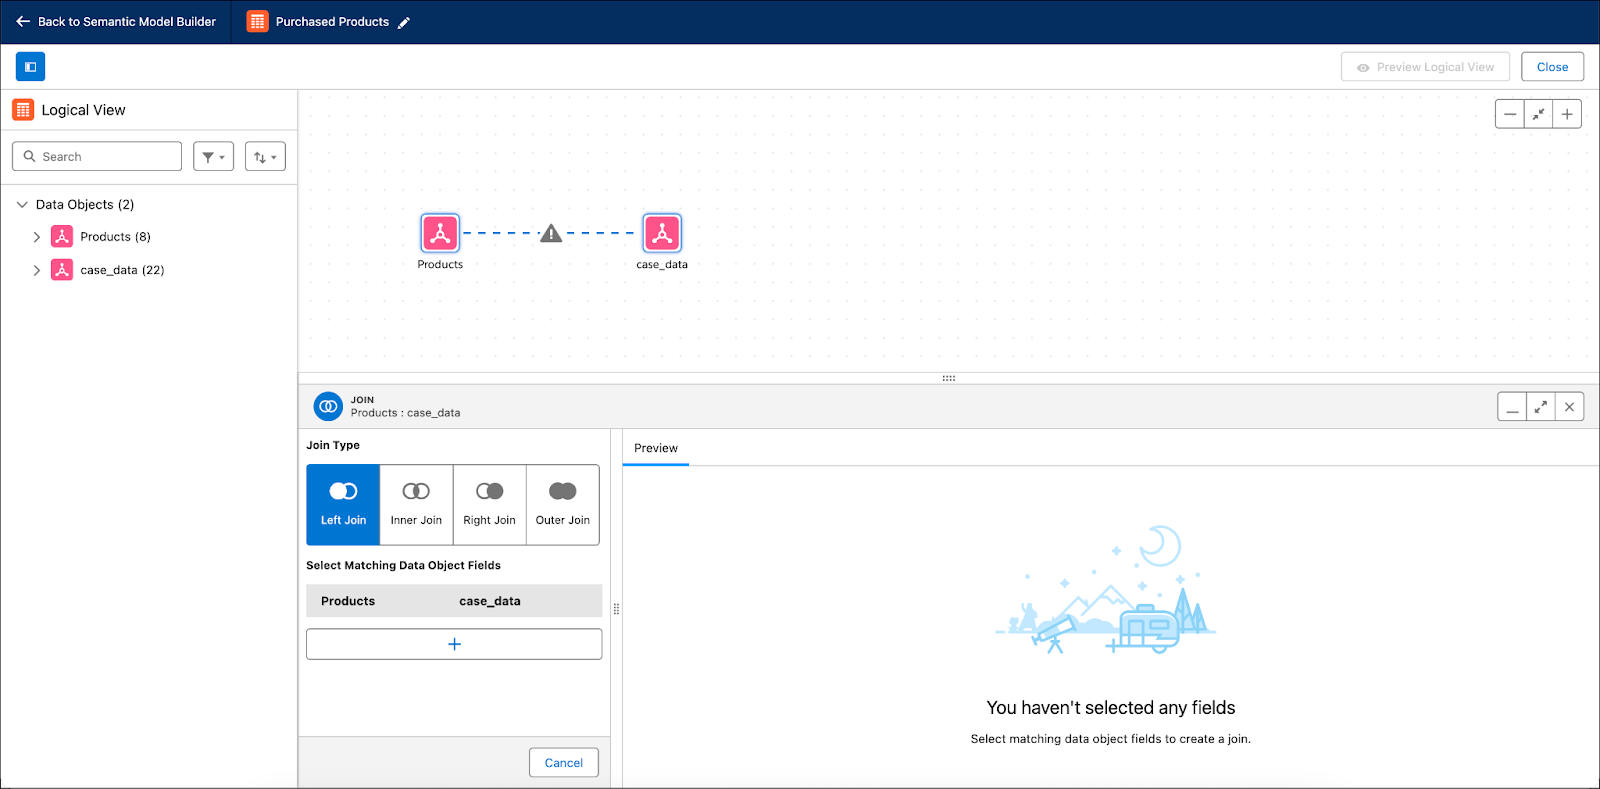Screen dimensions: 1600x789
Task: Edit the Purchased Products name pencil icon
Action: [x=404, y=22]
